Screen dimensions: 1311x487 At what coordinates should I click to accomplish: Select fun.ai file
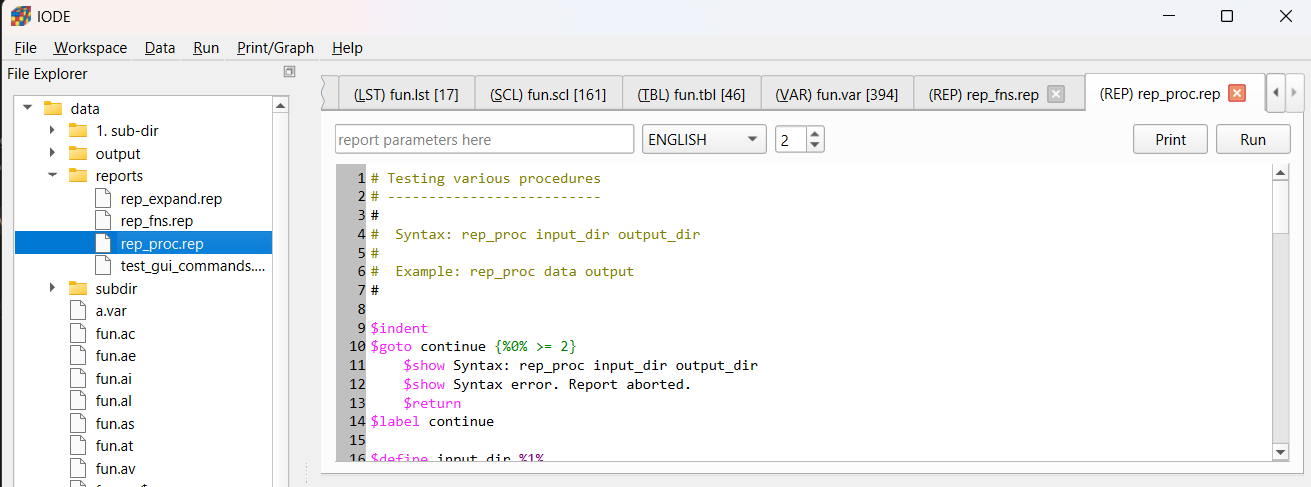pos(113,378)
